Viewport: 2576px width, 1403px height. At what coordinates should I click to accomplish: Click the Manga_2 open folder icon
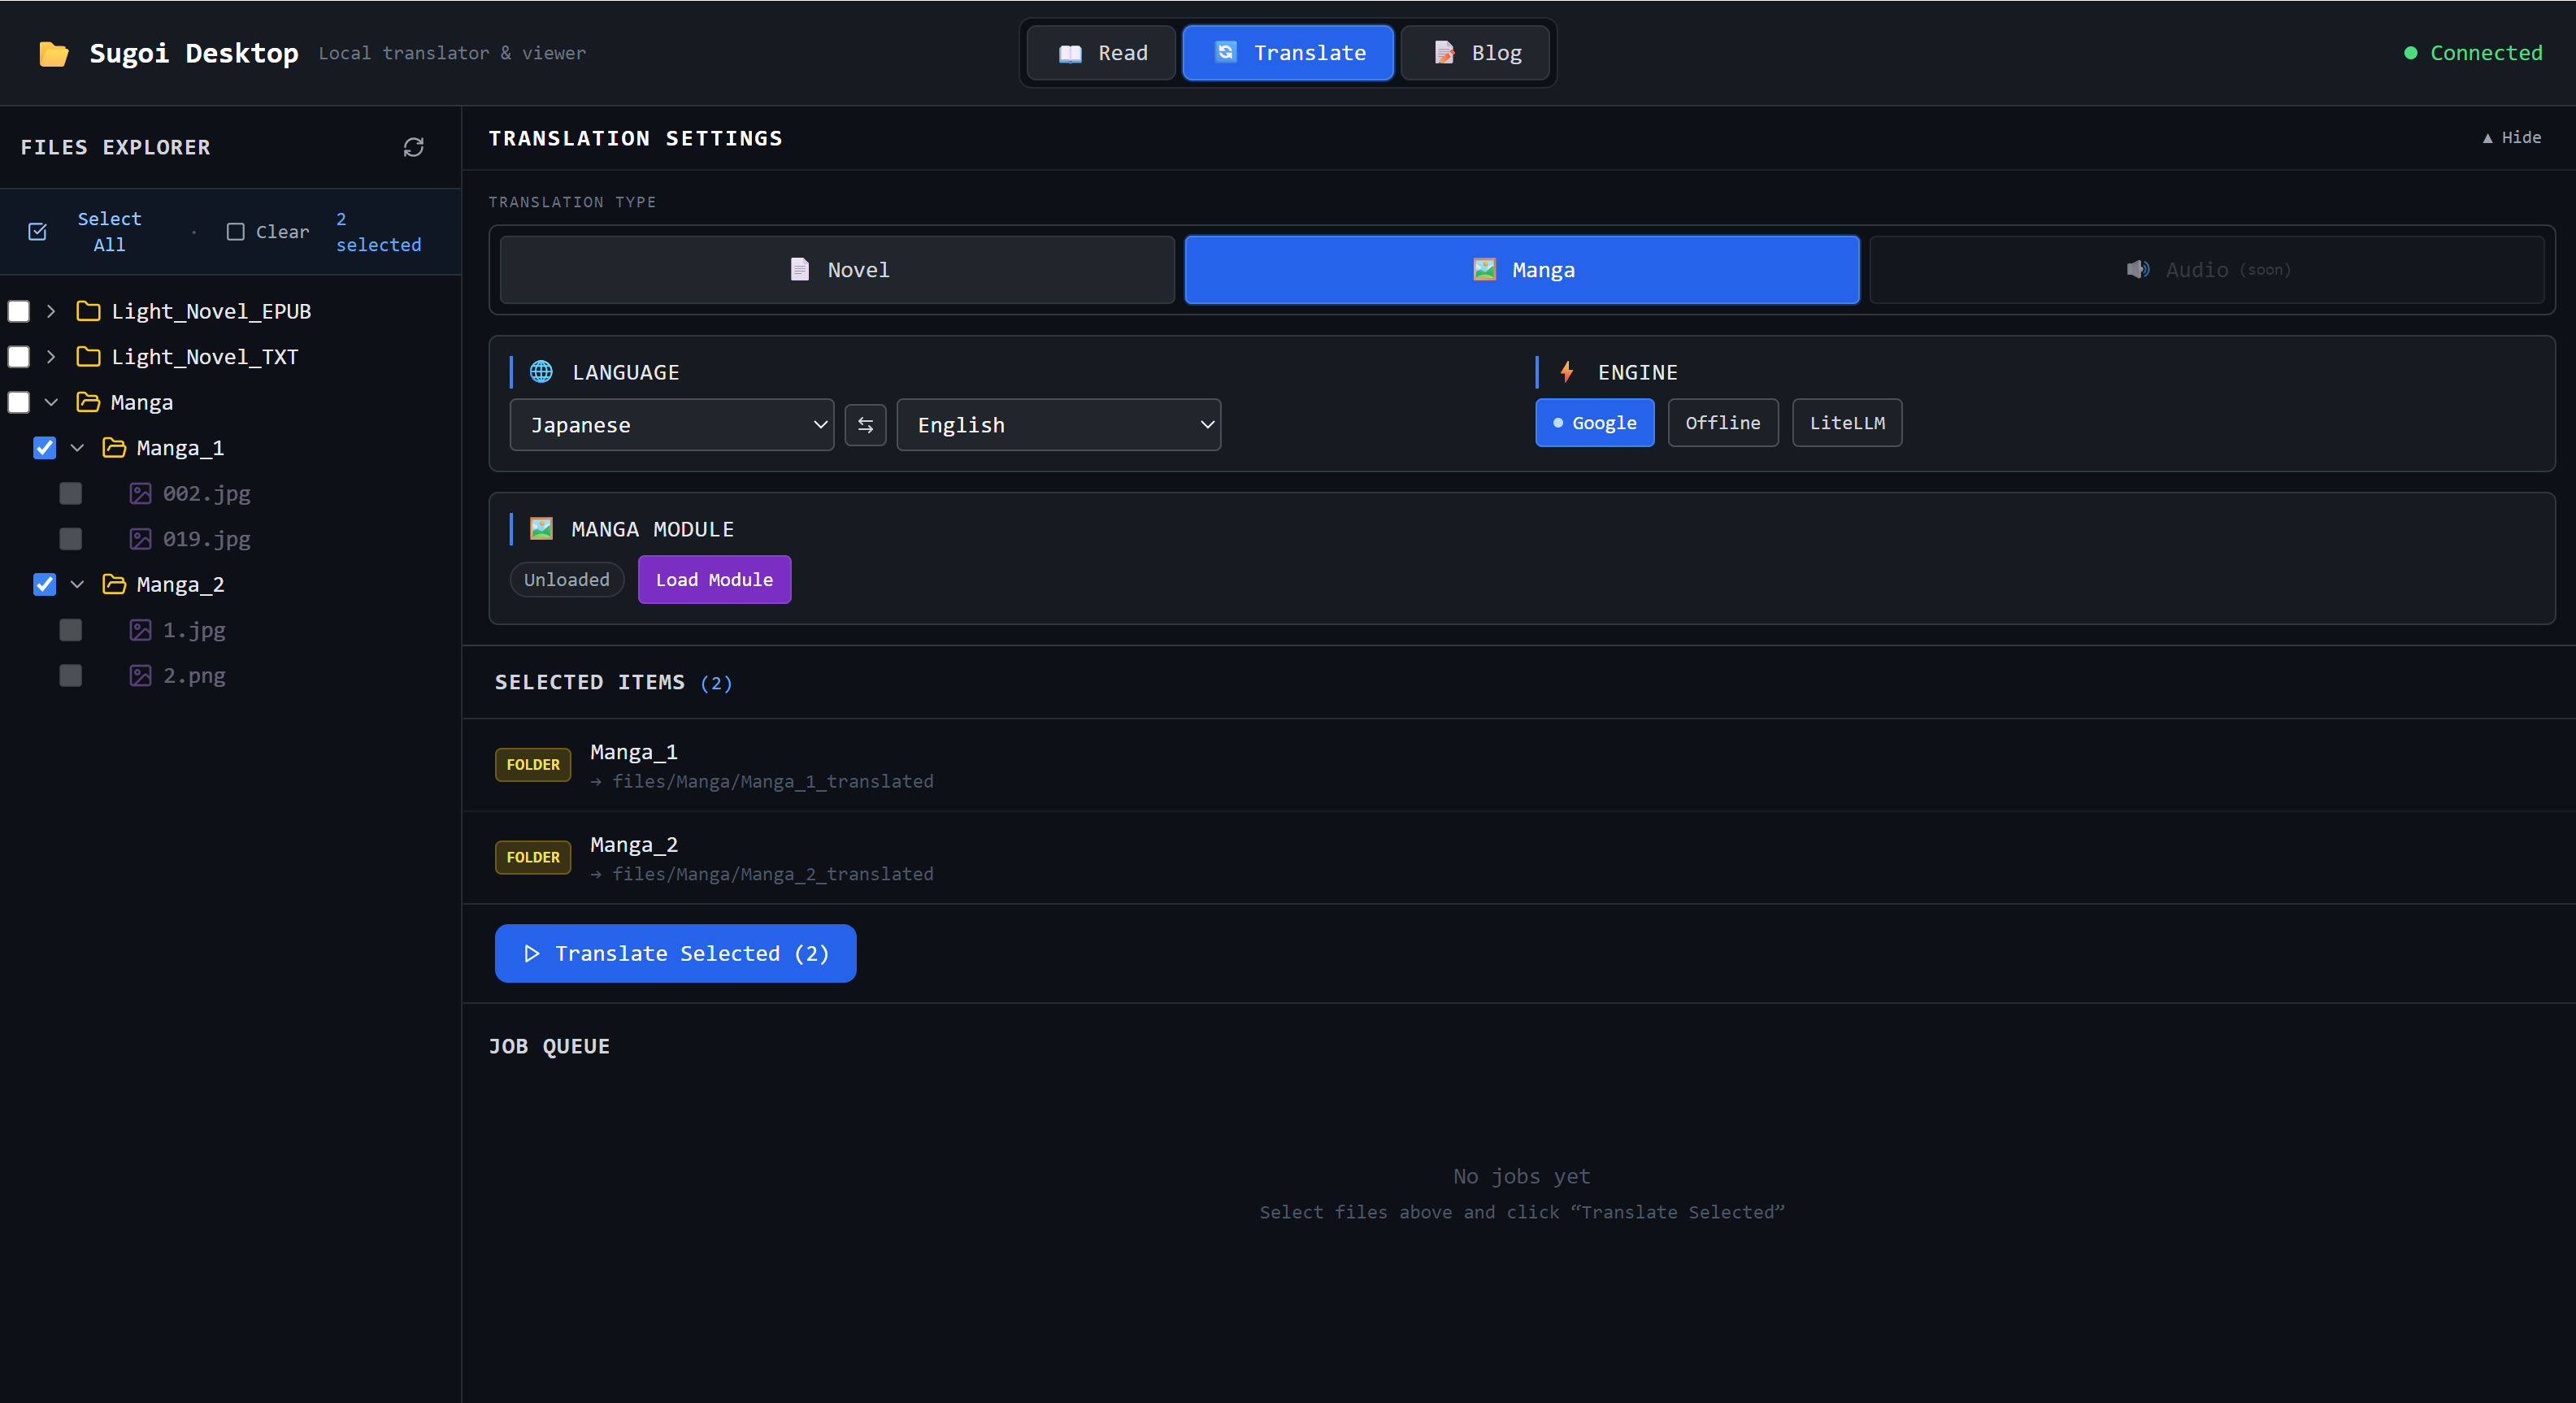(x=114, y=584)
